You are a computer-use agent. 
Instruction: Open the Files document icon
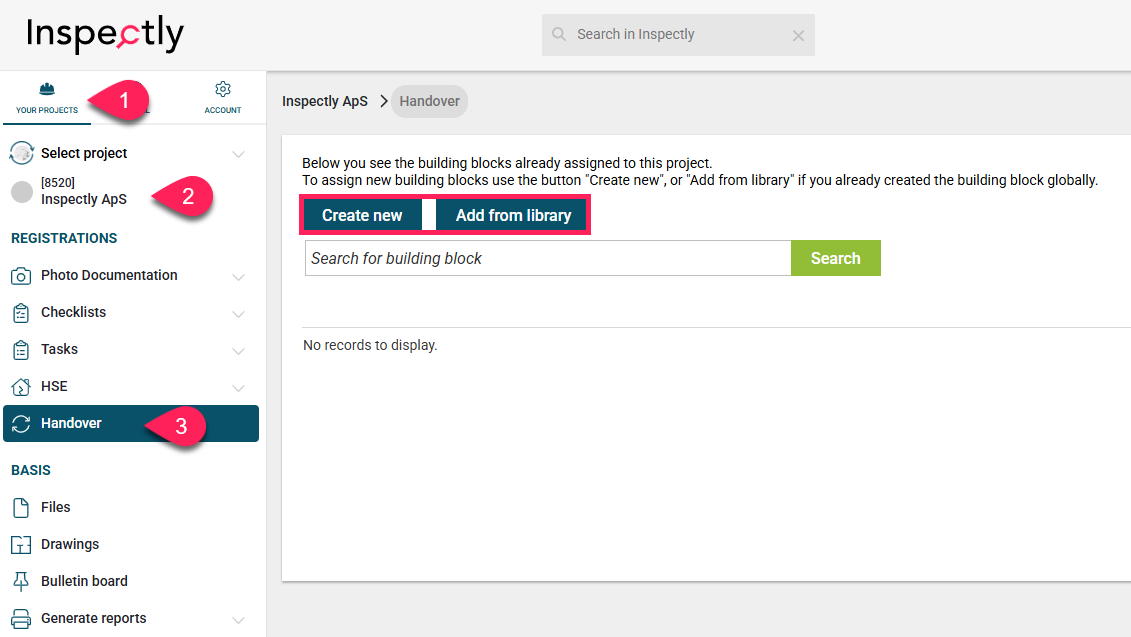(x=21, y=507)
